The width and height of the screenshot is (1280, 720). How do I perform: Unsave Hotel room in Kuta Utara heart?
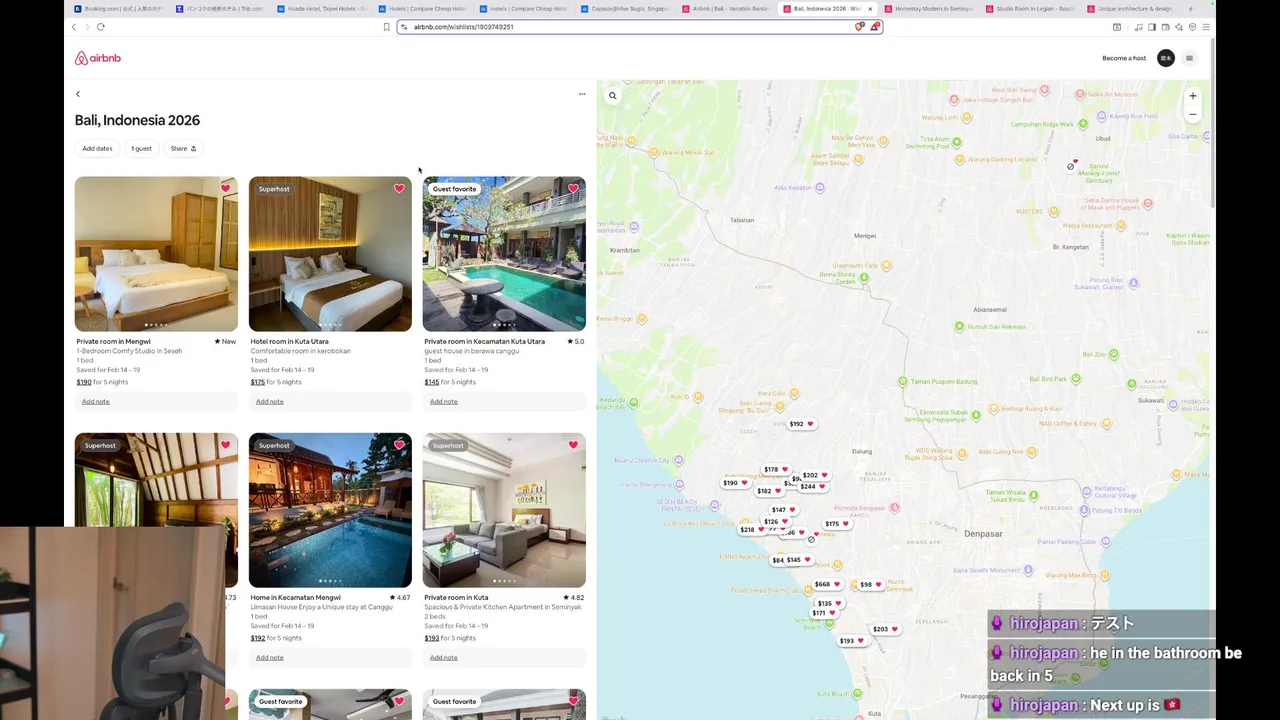pyautogui.click(x=399, y=189)
